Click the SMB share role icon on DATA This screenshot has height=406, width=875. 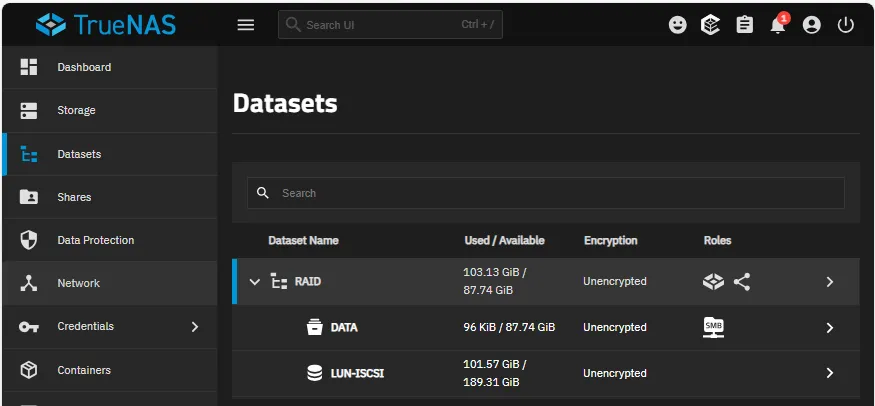click(713, 327)
